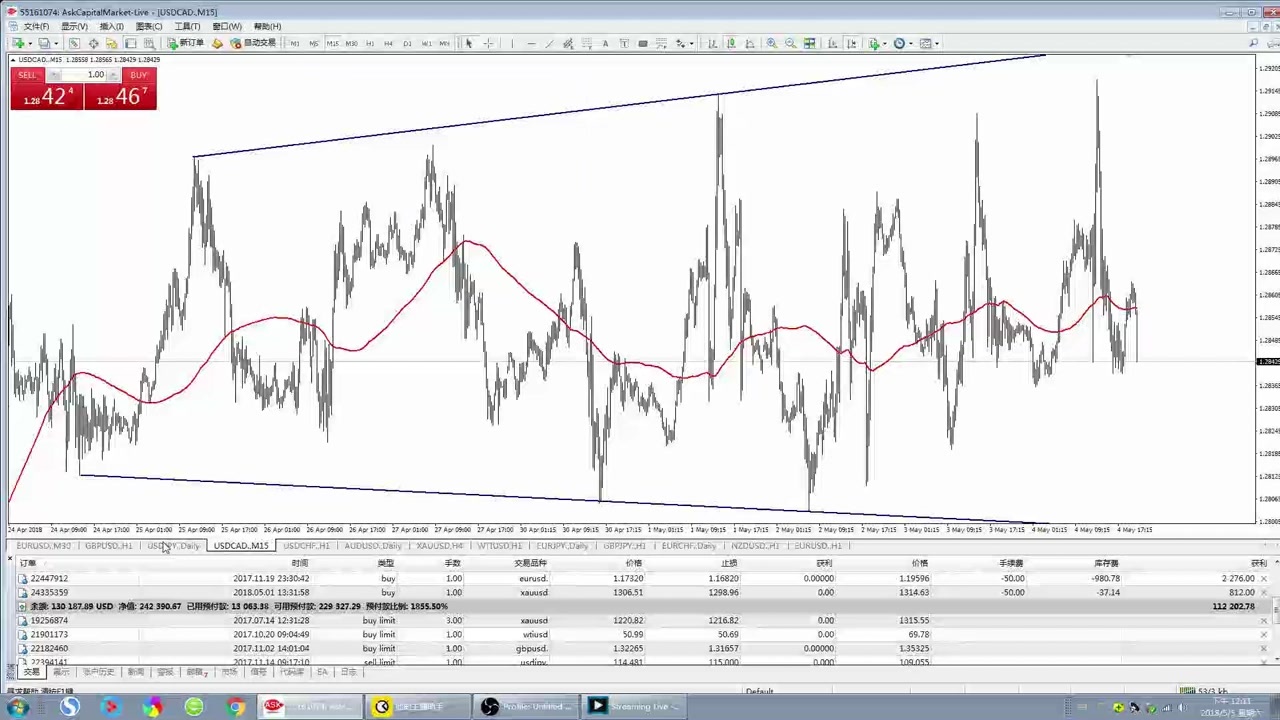Select the cursor arrow tool
This screenshot has width=1280, height=720.
click(x=468, y=43)
